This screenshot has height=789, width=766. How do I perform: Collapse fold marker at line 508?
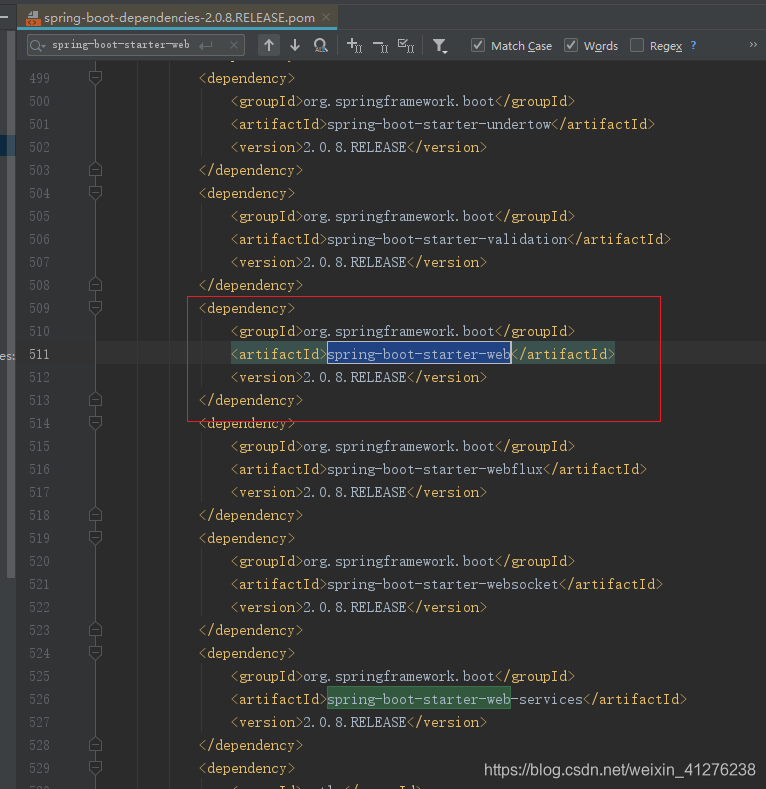coord(96,284)
